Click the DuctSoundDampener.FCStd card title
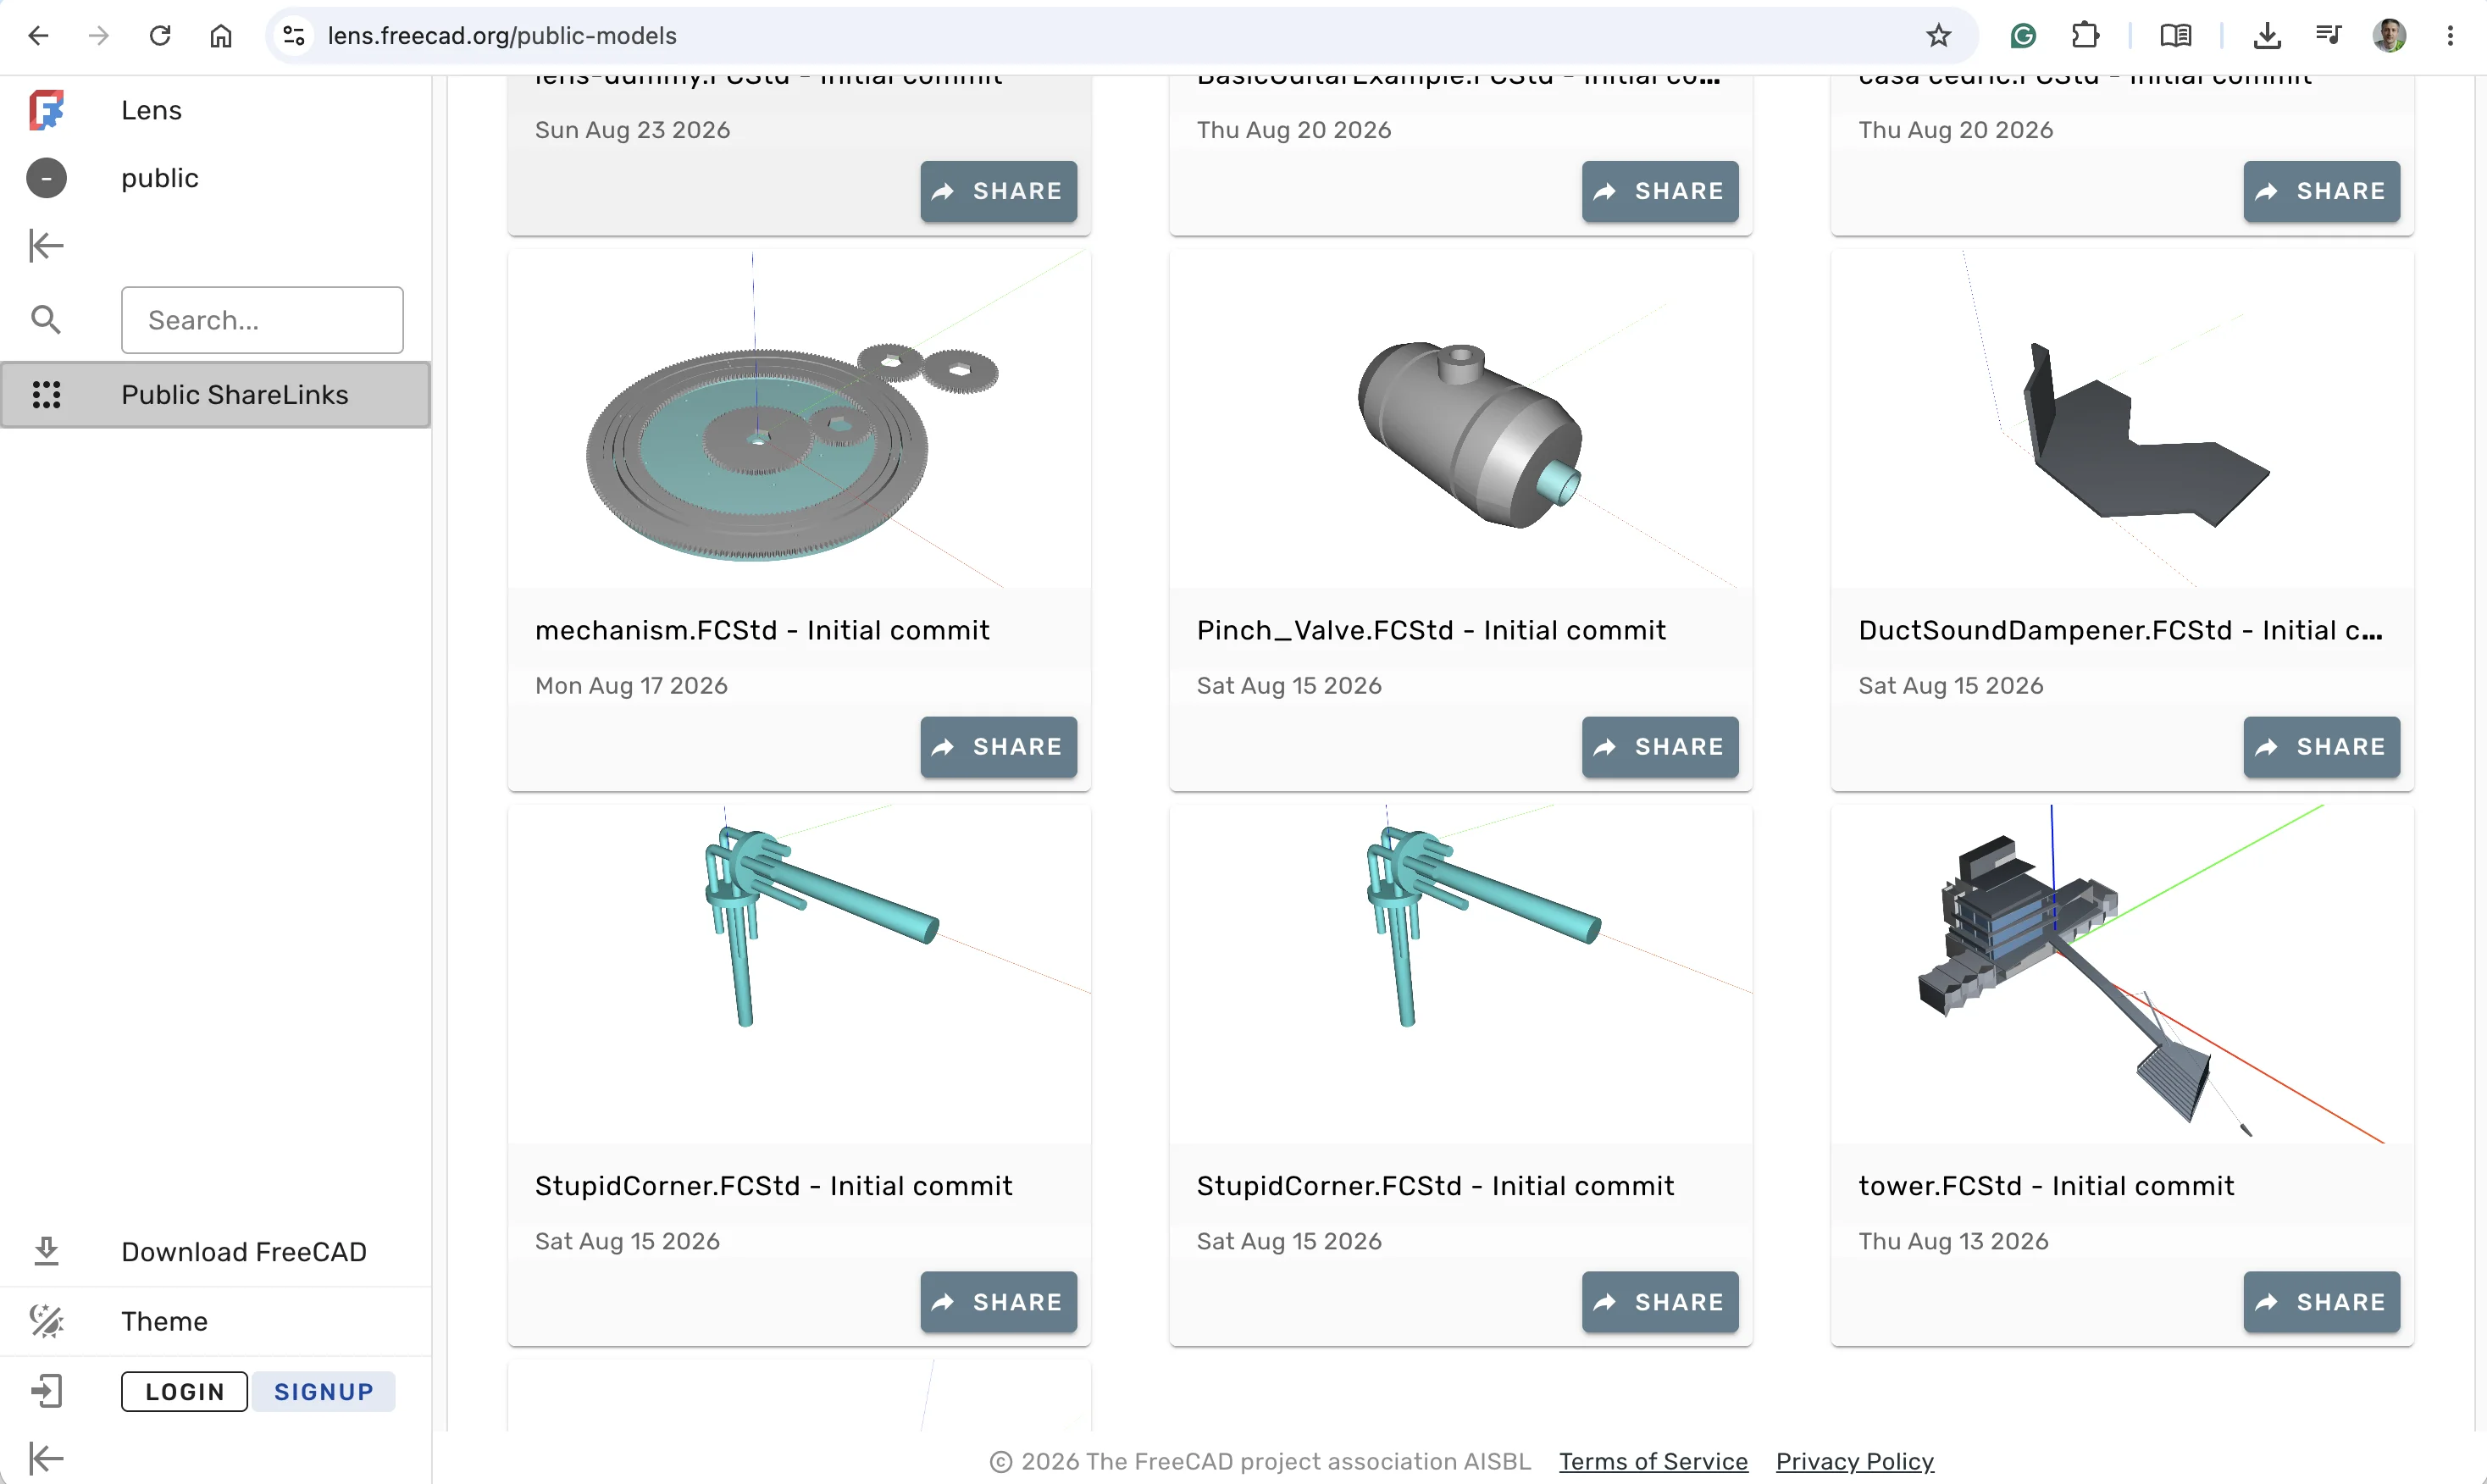Screen dimensions: 2487x1484 click(2120, 630)
